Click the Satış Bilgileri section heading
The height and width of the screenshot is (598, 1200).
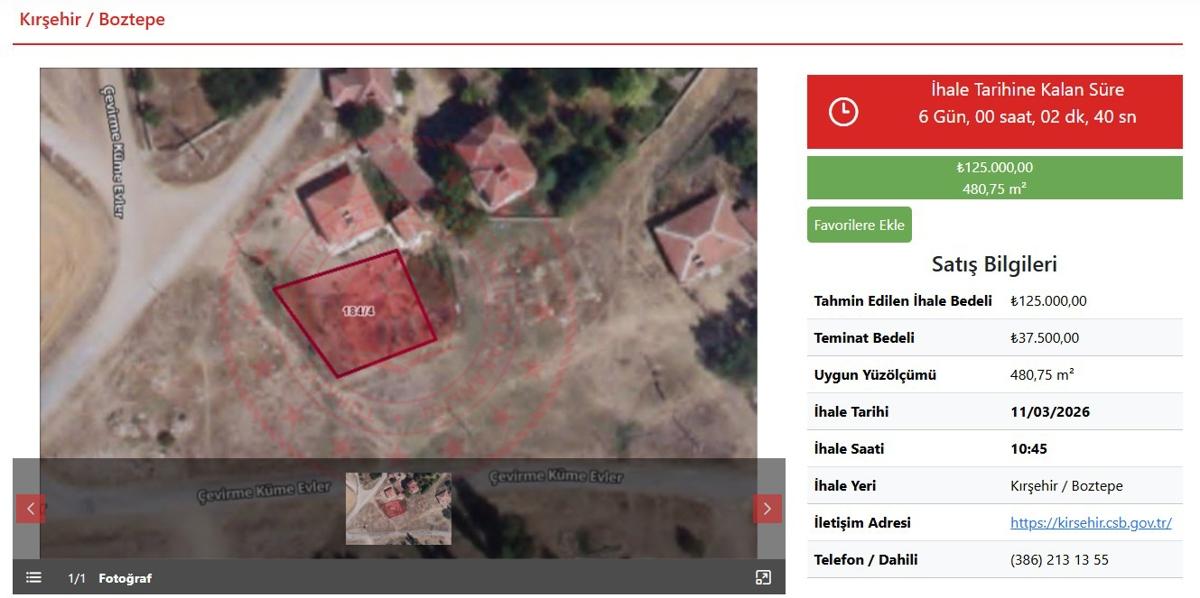click(x=994, y=264)
